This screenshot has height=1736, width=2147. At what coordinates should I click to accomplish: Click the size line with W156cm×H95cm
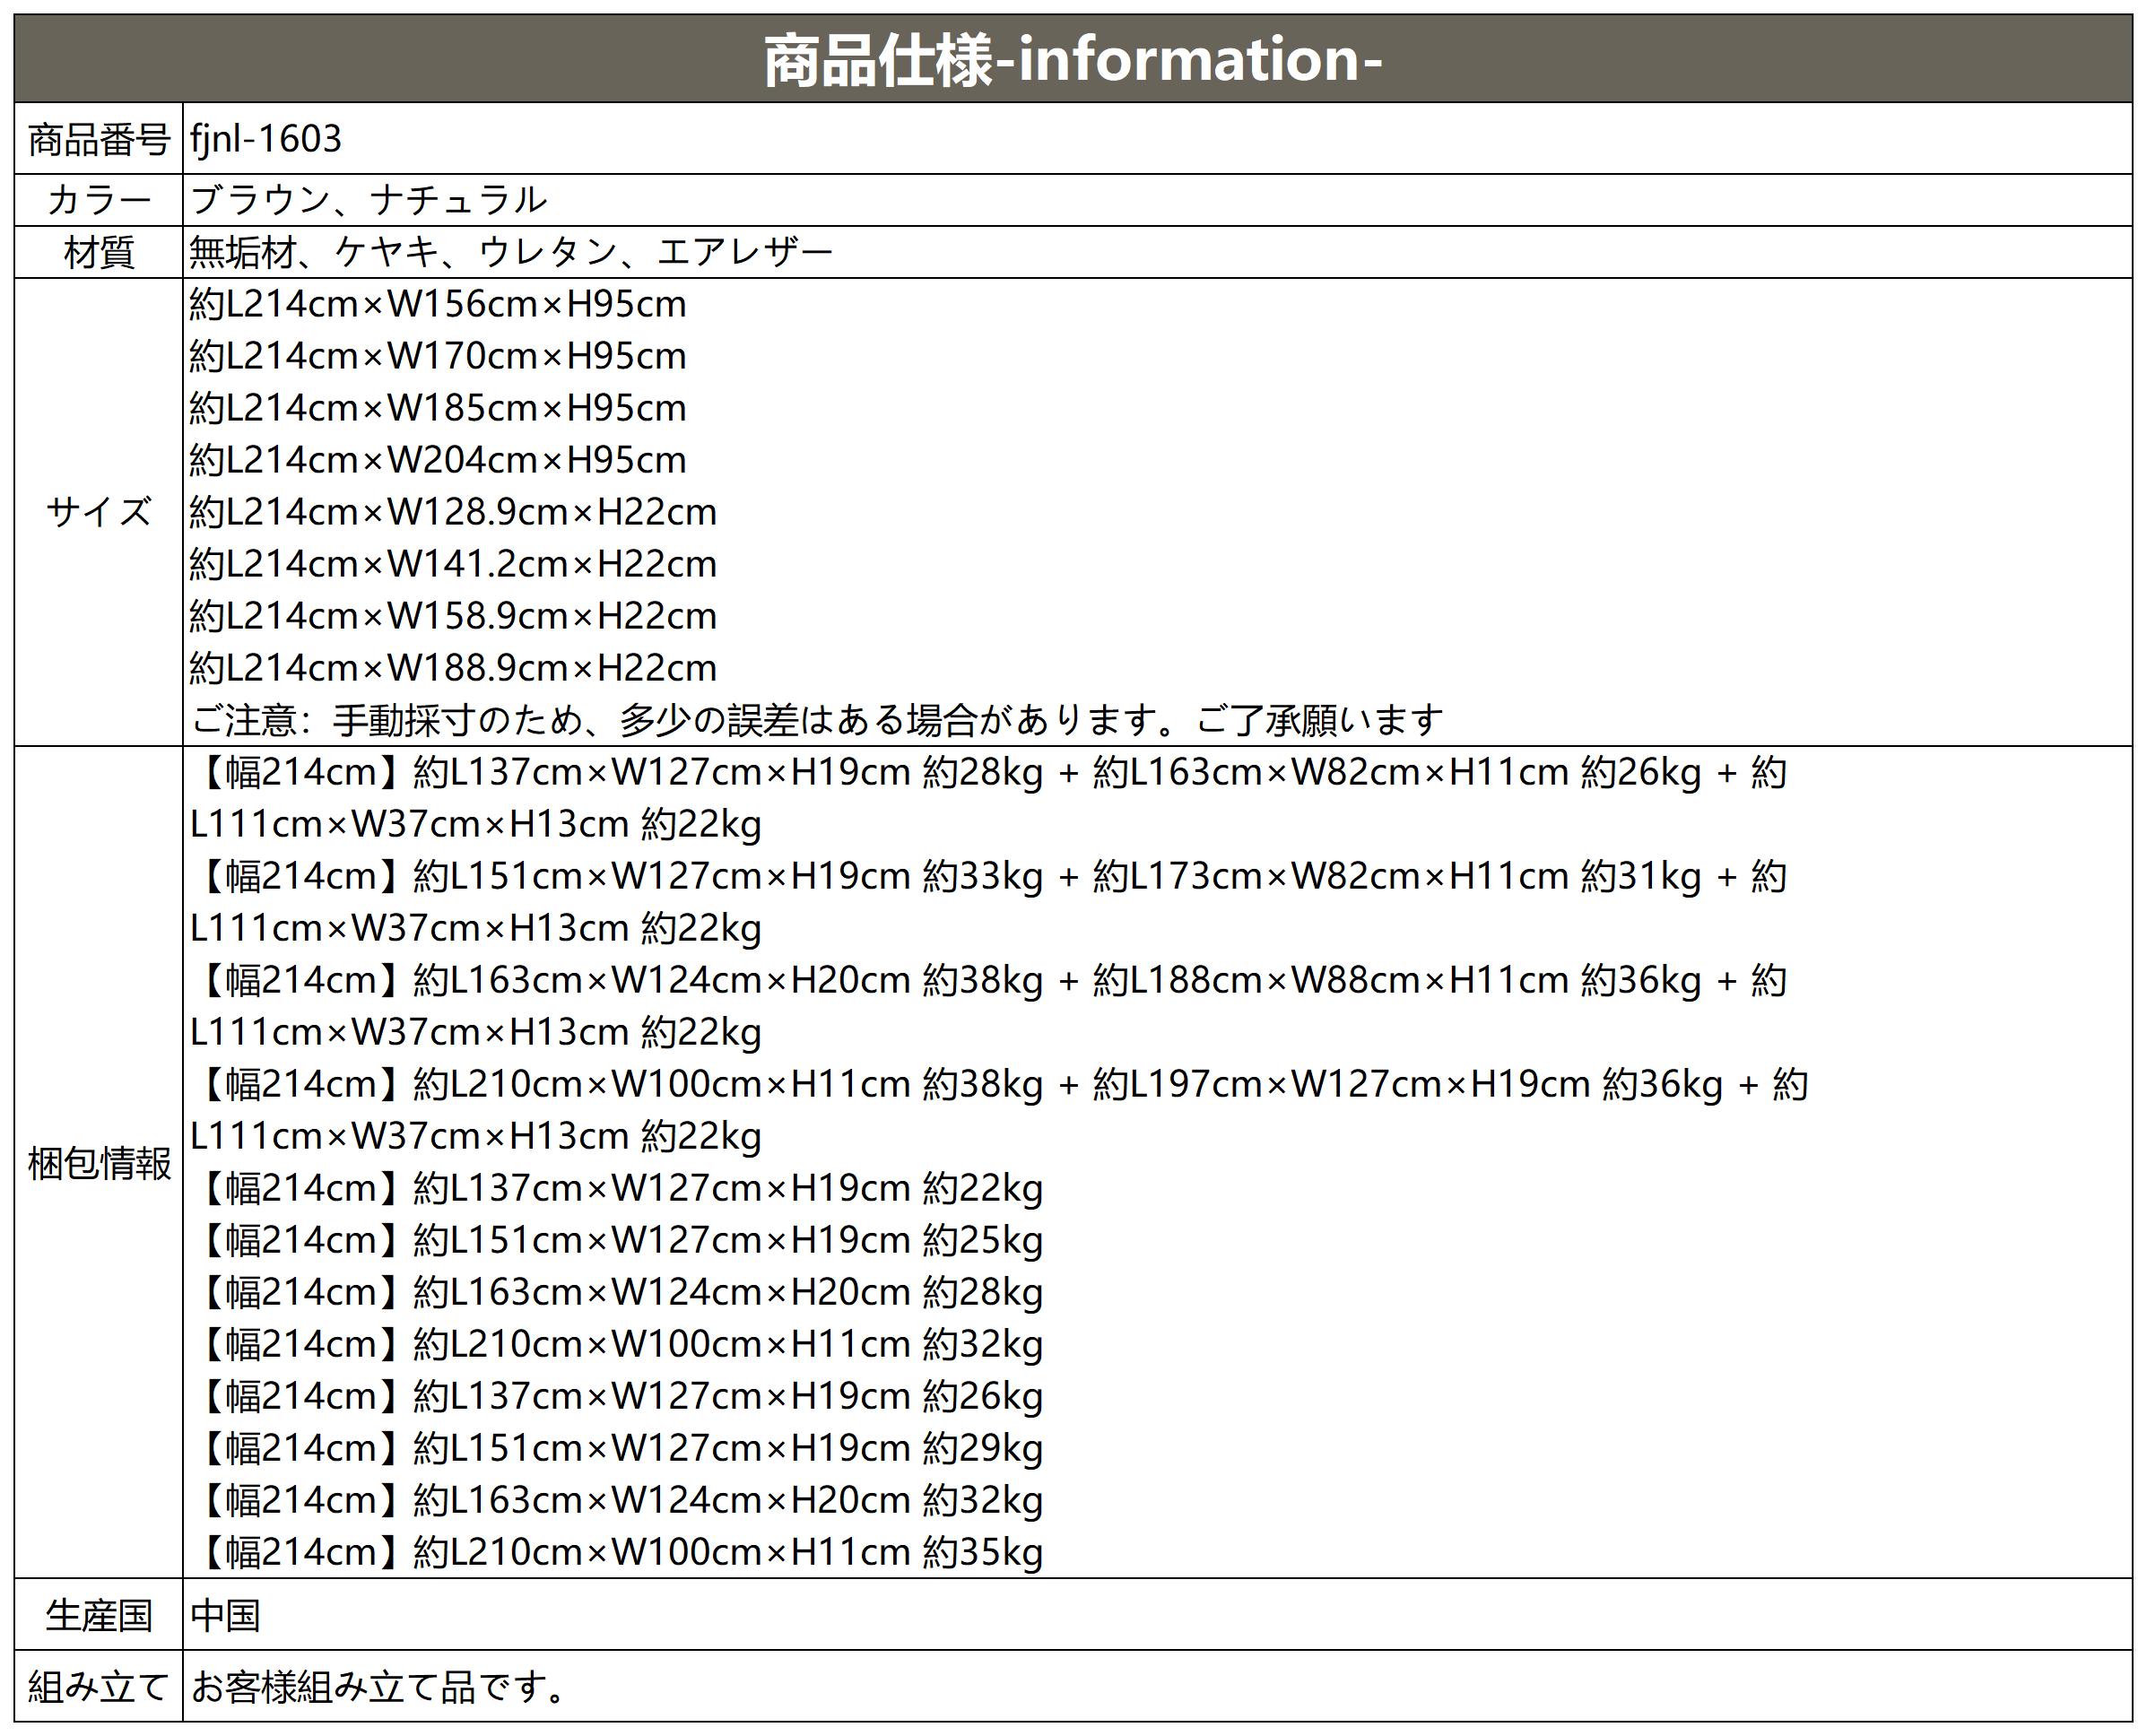click(x=438, y=305)
